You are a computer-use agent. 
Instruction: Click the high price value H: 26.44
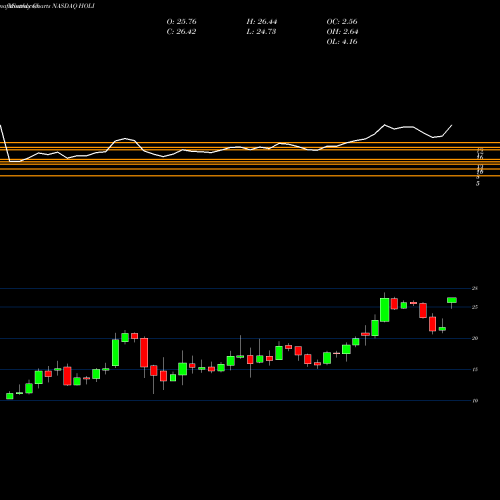262,22
